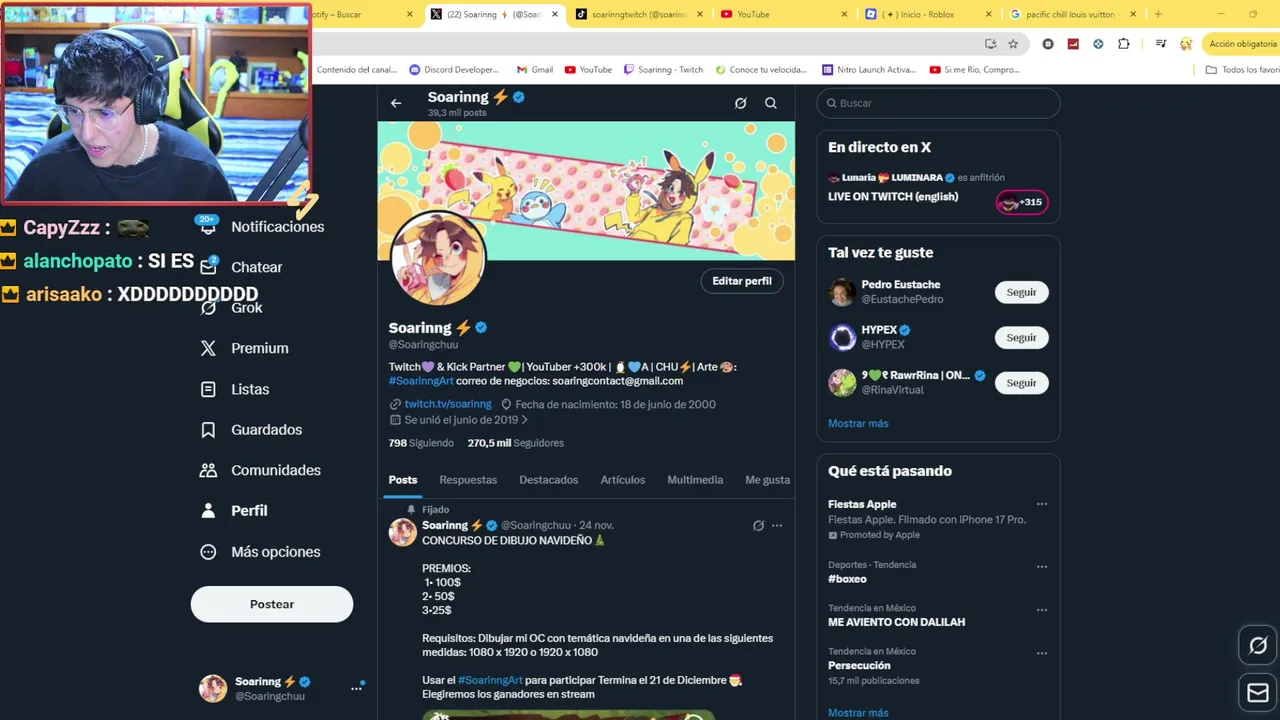Viewport: 1280px width, 720px height.
Task: Click the Grok icon in profile header
Action: click(x=740, y=103)
